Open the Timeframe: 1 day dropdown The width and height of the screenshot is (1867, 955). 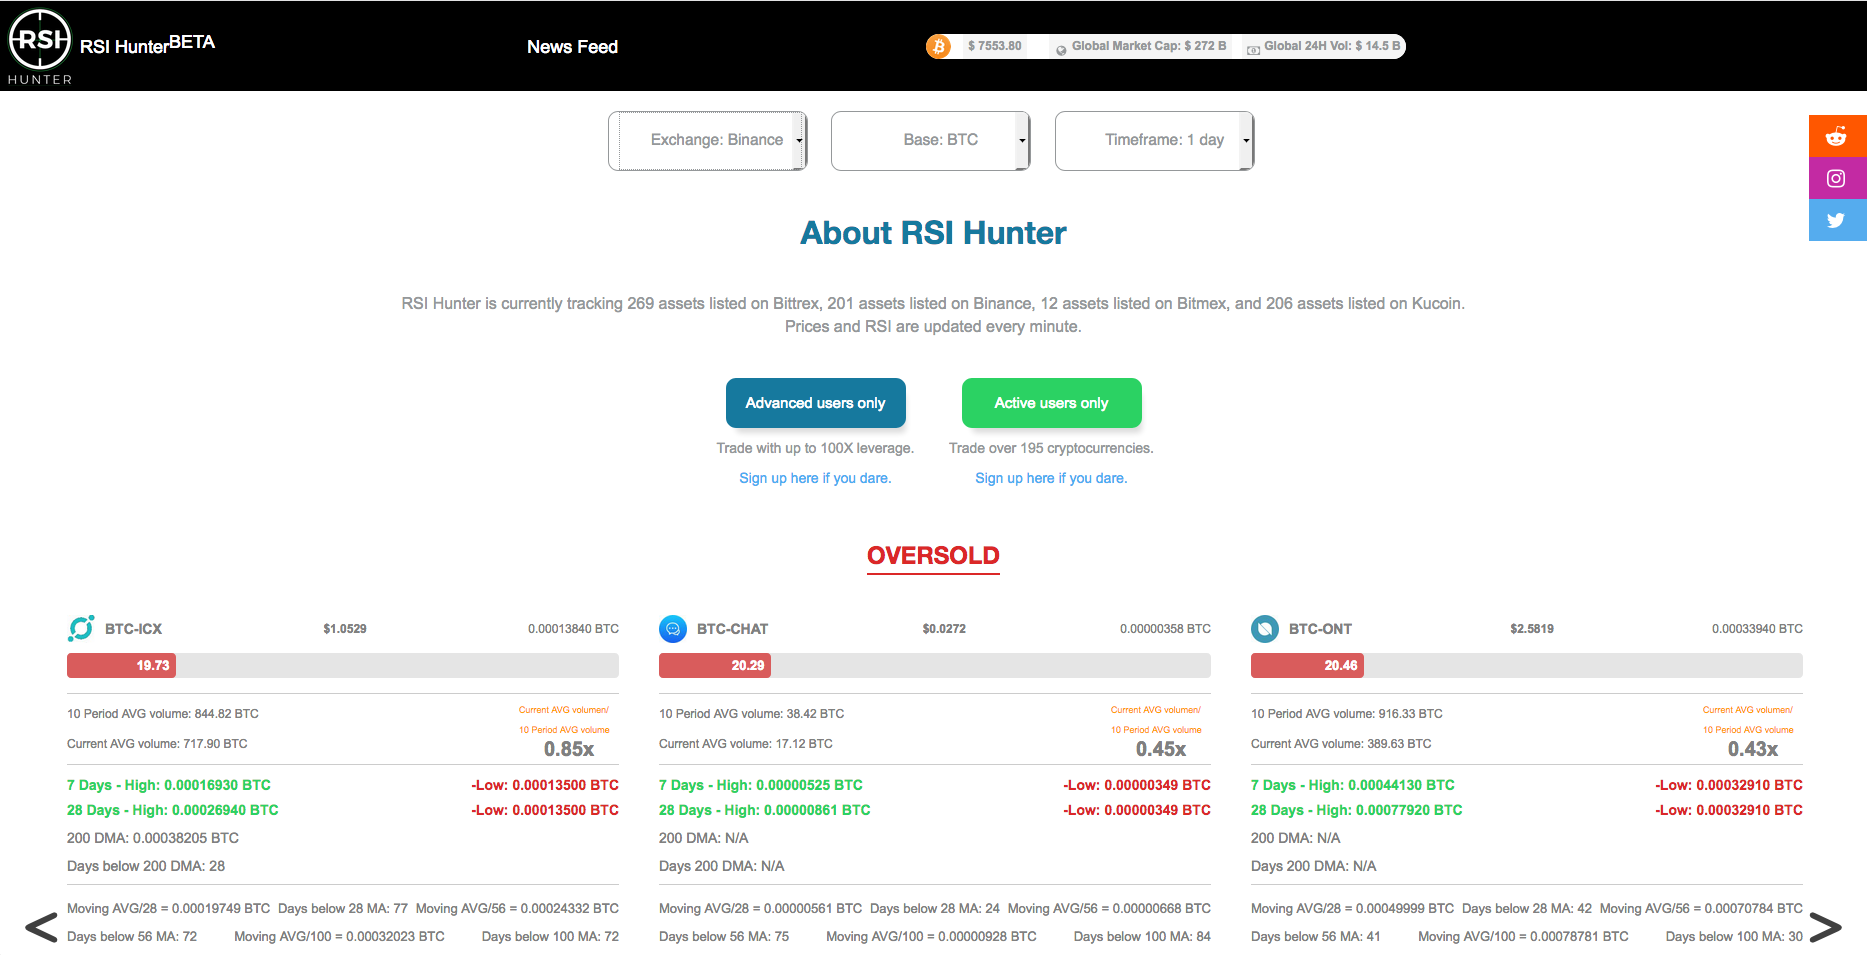tap(1155, 141)
